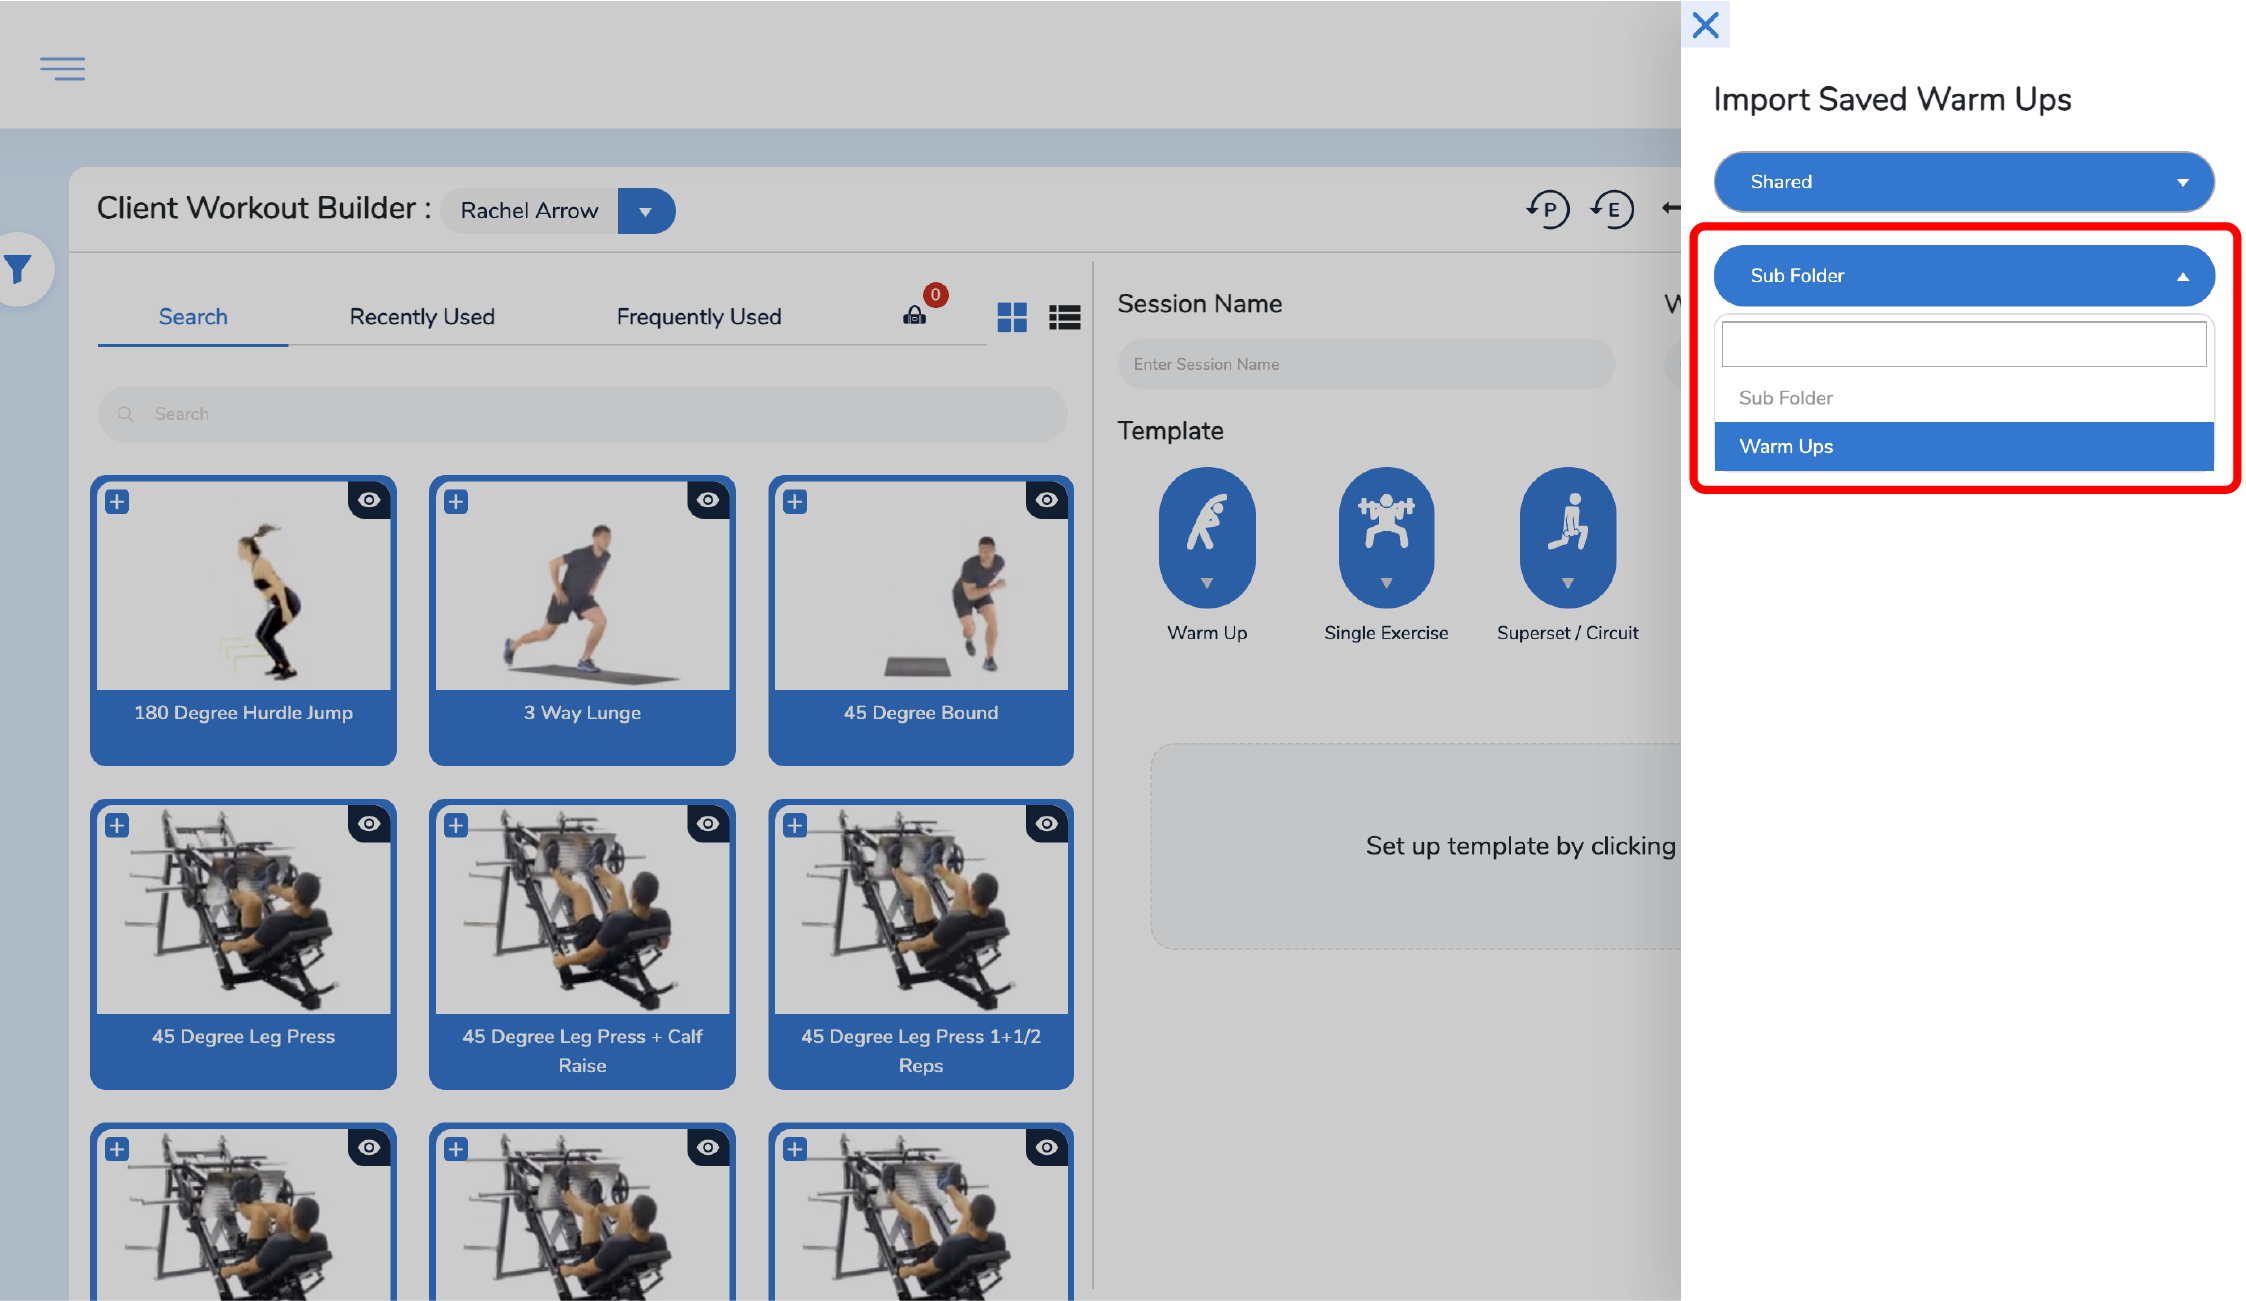Preview 45 Degree Leg Press 1+1/2 Reps
2246x1301 pixels.
(x=1047, y=823)
